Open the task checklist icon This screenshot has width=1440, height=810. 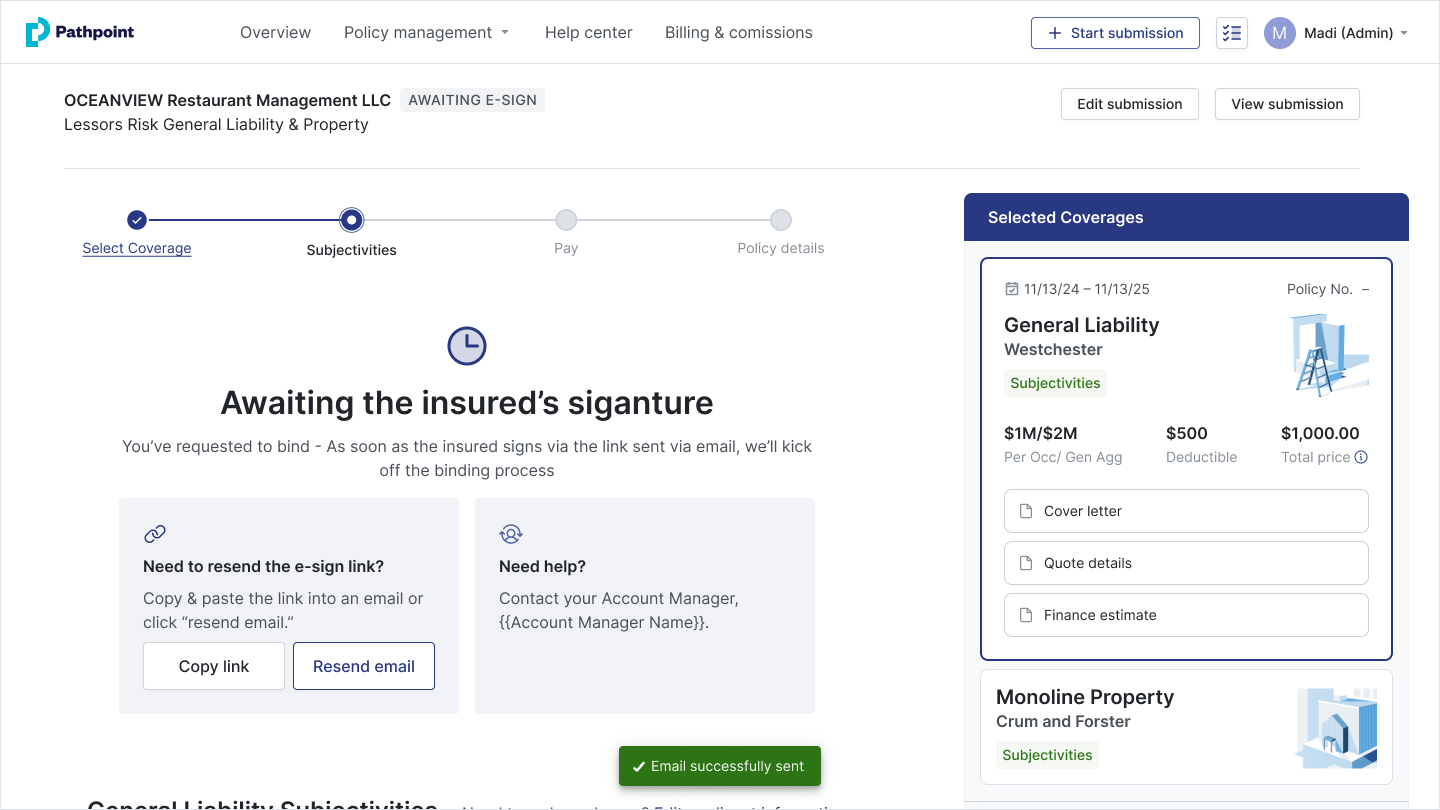click(1231, 33)
